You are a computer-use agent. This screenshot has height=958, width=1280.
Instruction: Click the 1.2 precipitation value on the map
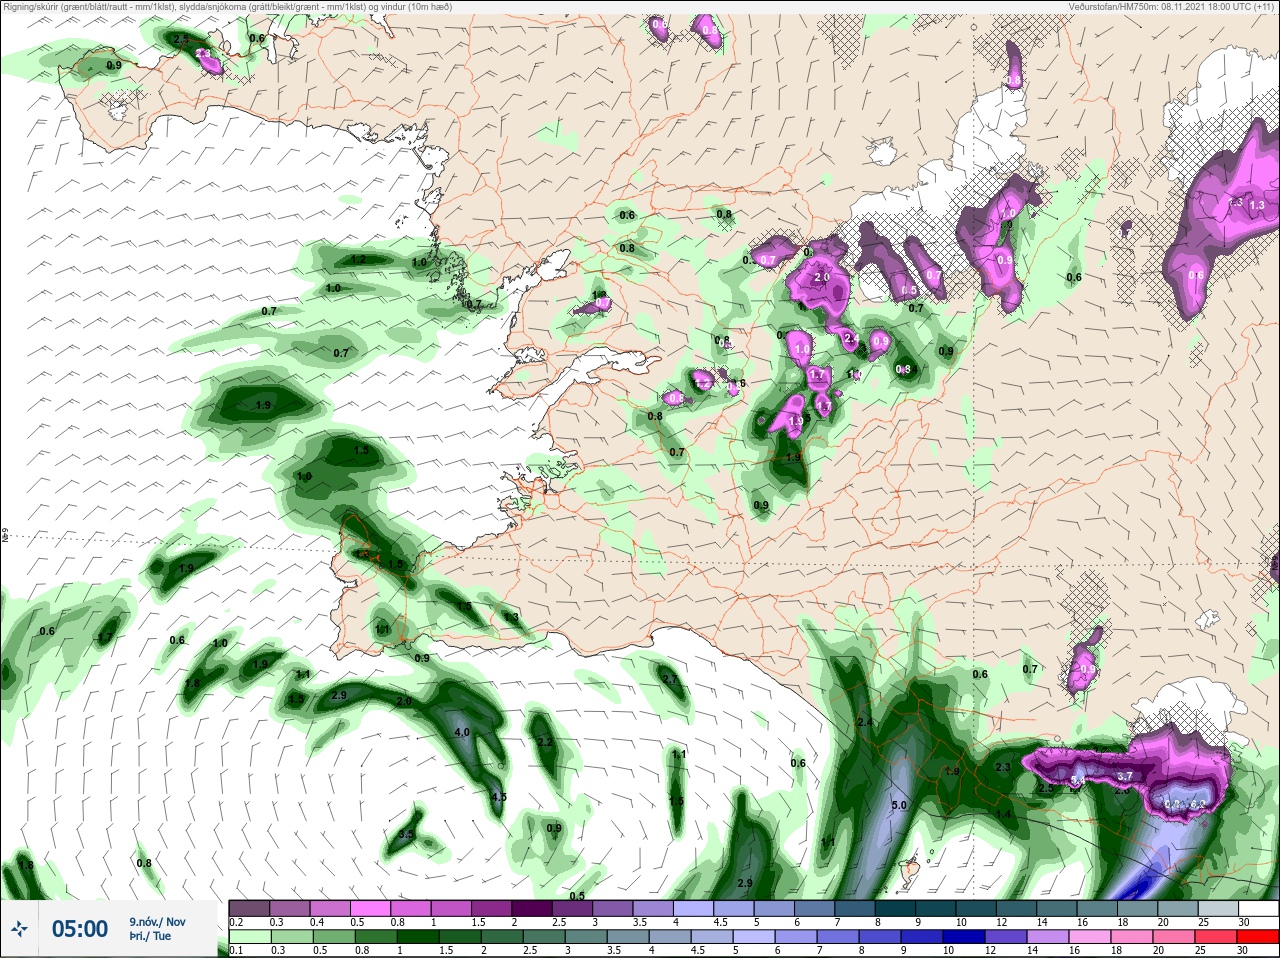point(358,259)
